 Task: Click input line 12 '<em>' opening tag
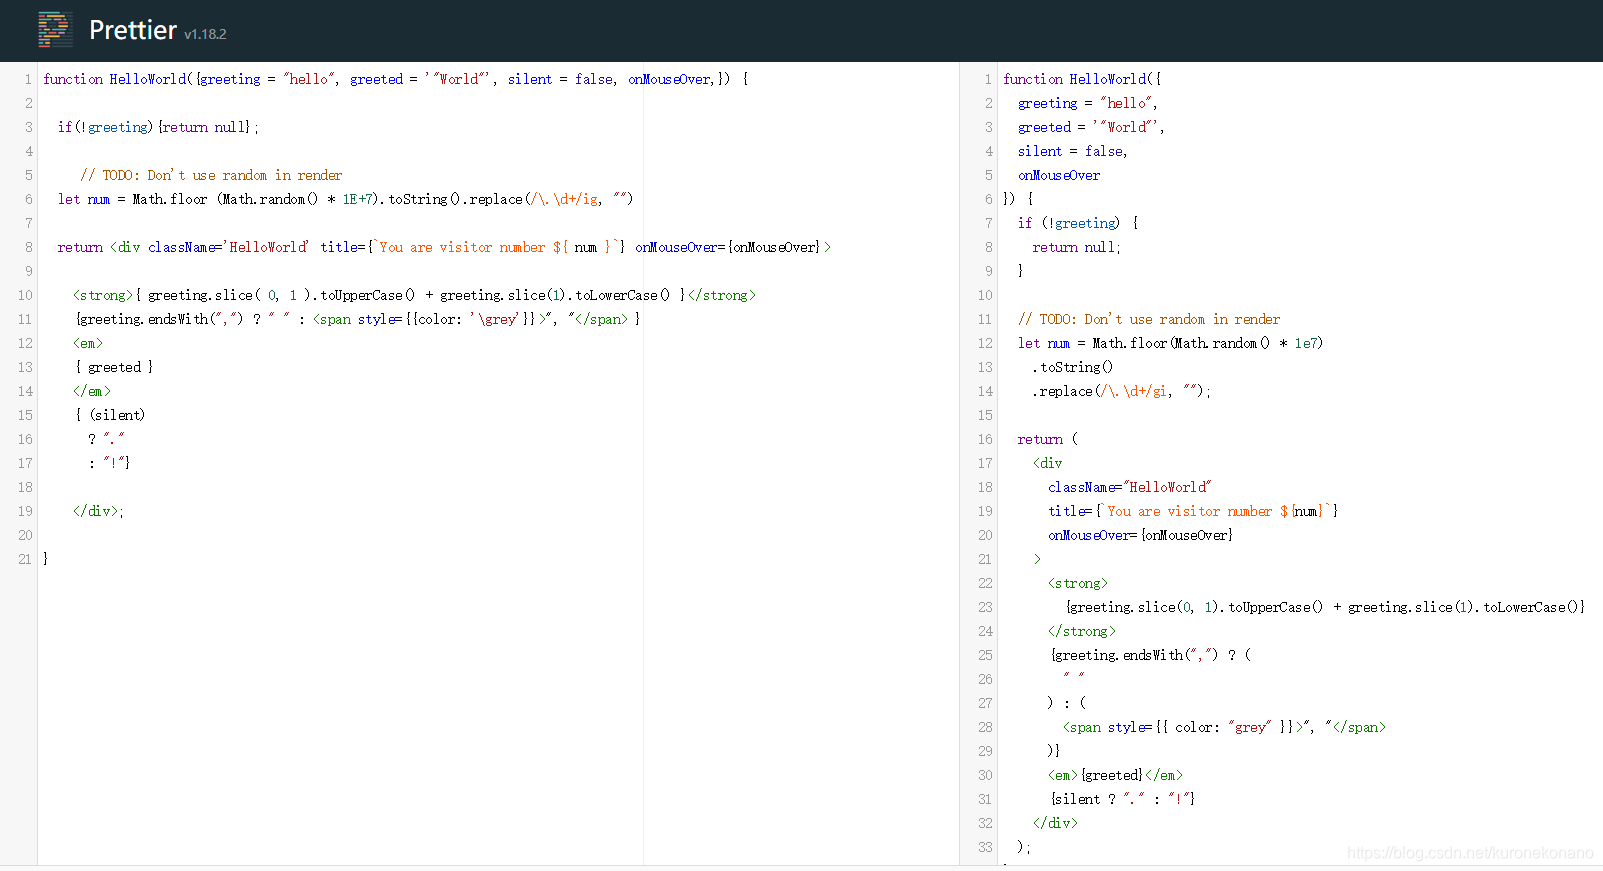(88, 343)
